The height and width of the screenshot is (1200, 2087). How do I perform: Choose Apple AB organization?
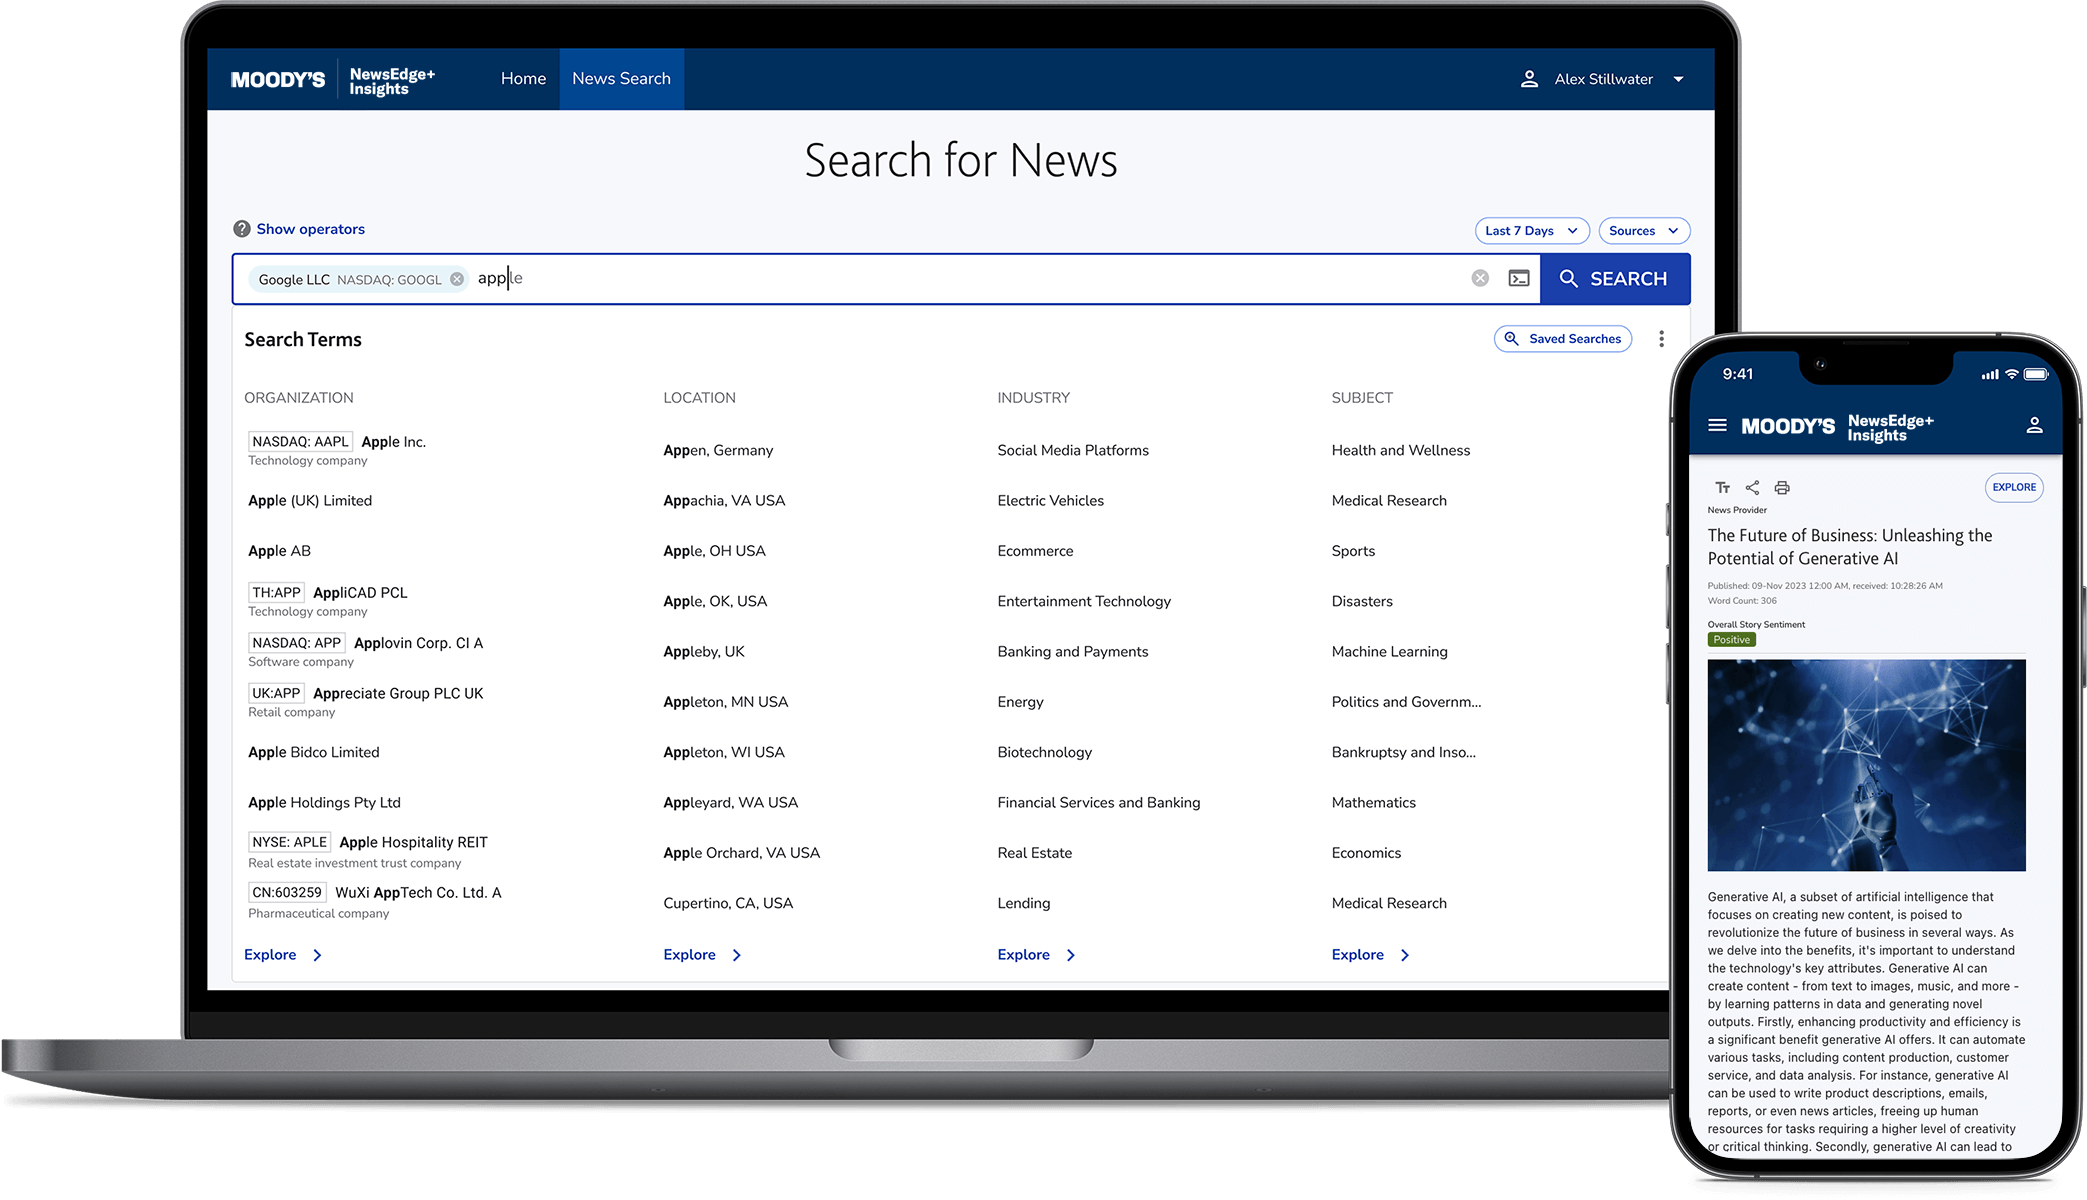[279, 551]
